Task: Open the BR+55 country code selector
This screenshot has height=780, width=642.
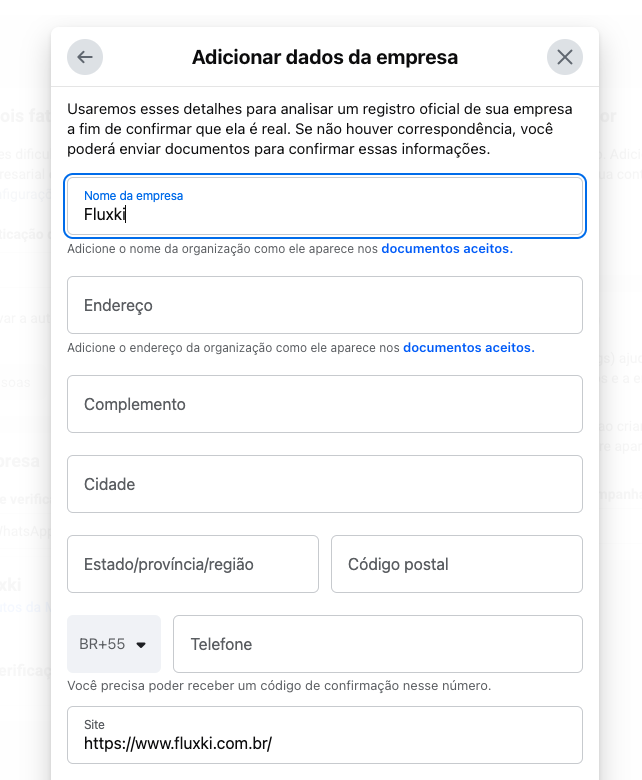Action: click(113, 644)
